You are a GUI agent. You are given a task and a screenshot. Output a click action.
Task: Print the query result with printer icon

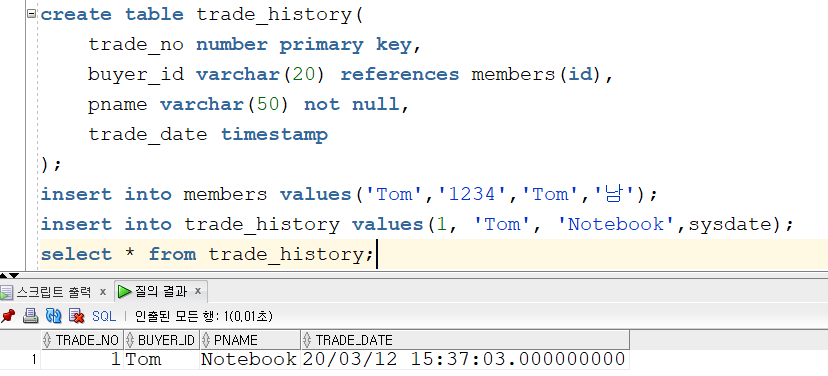[x=31, y=316]
